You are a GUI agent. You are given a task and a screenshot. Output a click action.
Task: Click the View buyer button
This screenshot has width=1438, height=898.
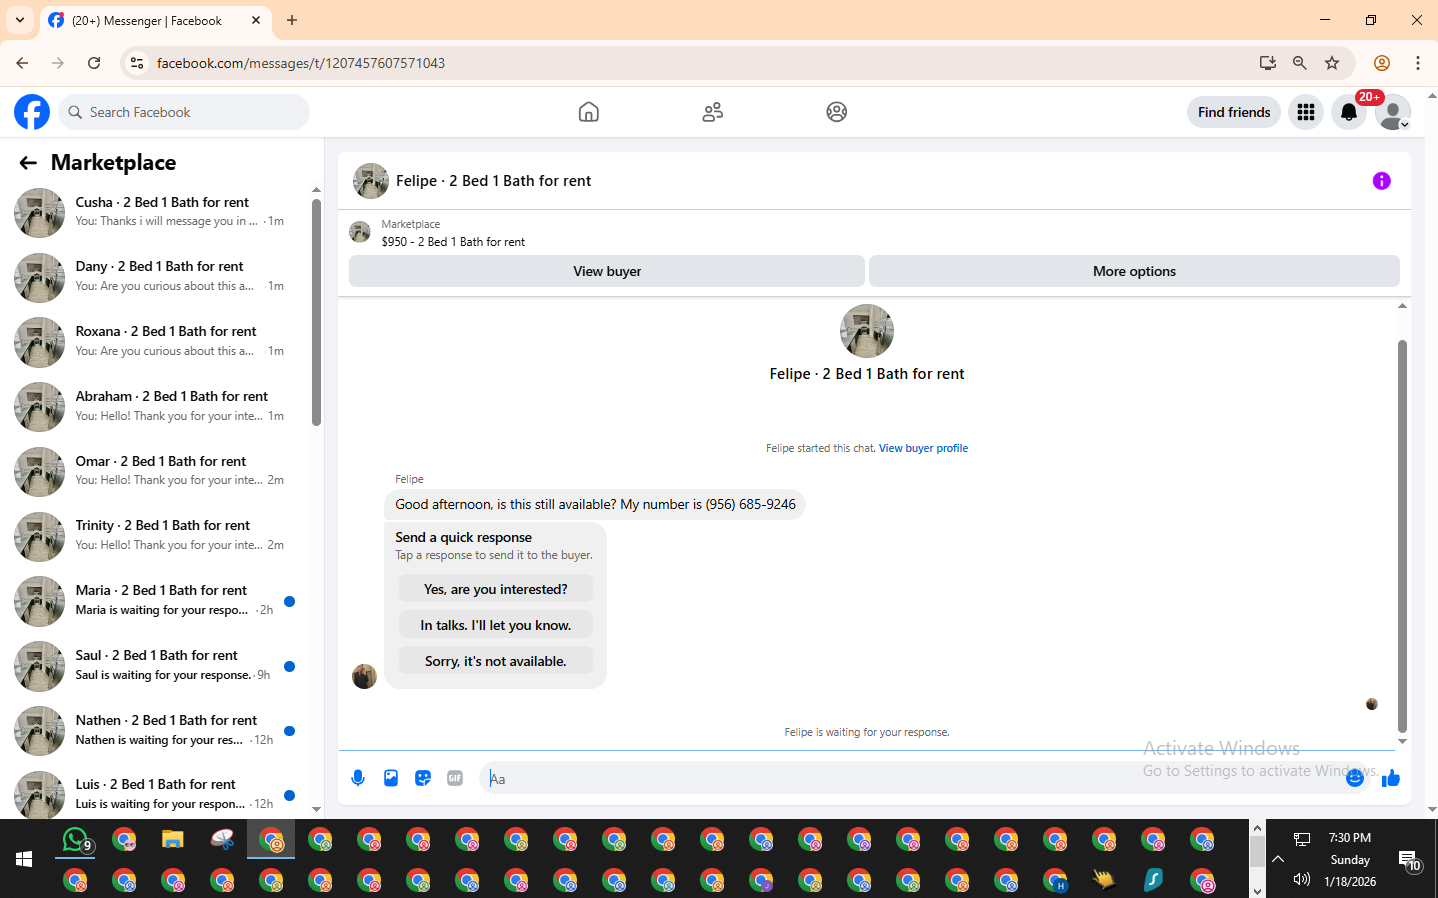pos(607,271)
